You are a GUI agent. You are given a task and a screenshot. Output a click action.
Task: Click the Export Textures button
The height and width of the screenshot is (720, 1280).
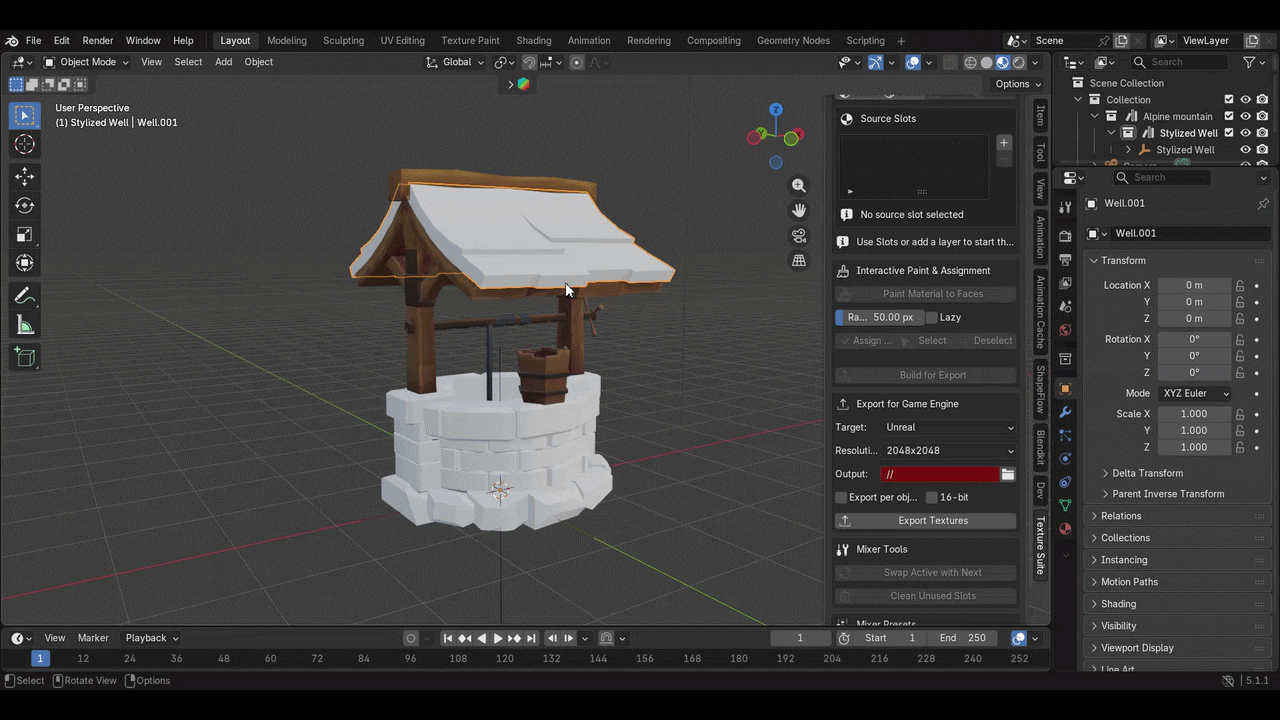tap(926, 520)
